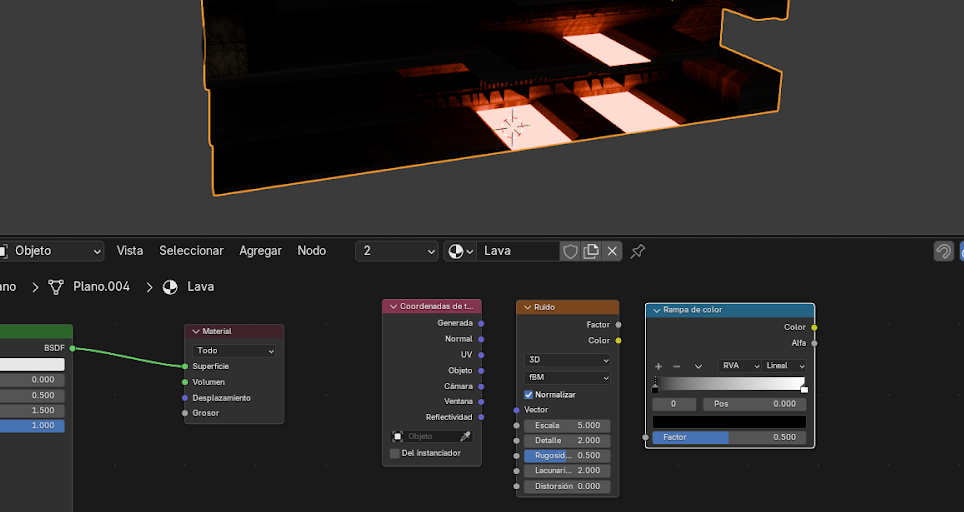Click the eyedropper in texture coordinates node

[x=465, y=437]
